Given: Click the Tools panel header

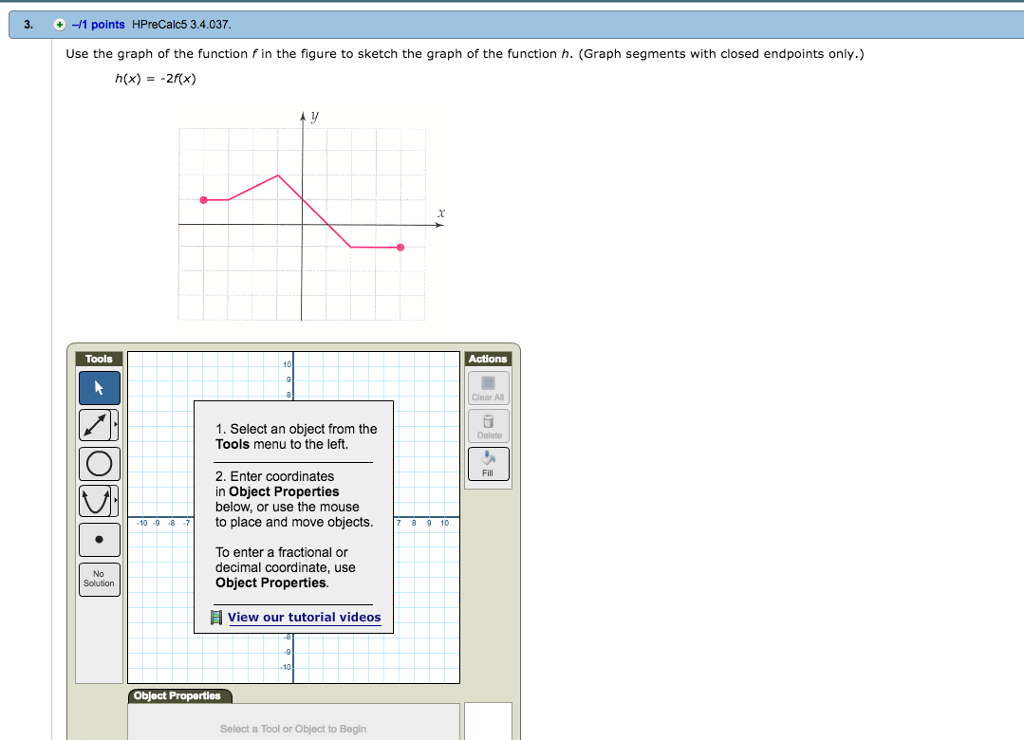Looking at the screenshot, I should (97, 358).
